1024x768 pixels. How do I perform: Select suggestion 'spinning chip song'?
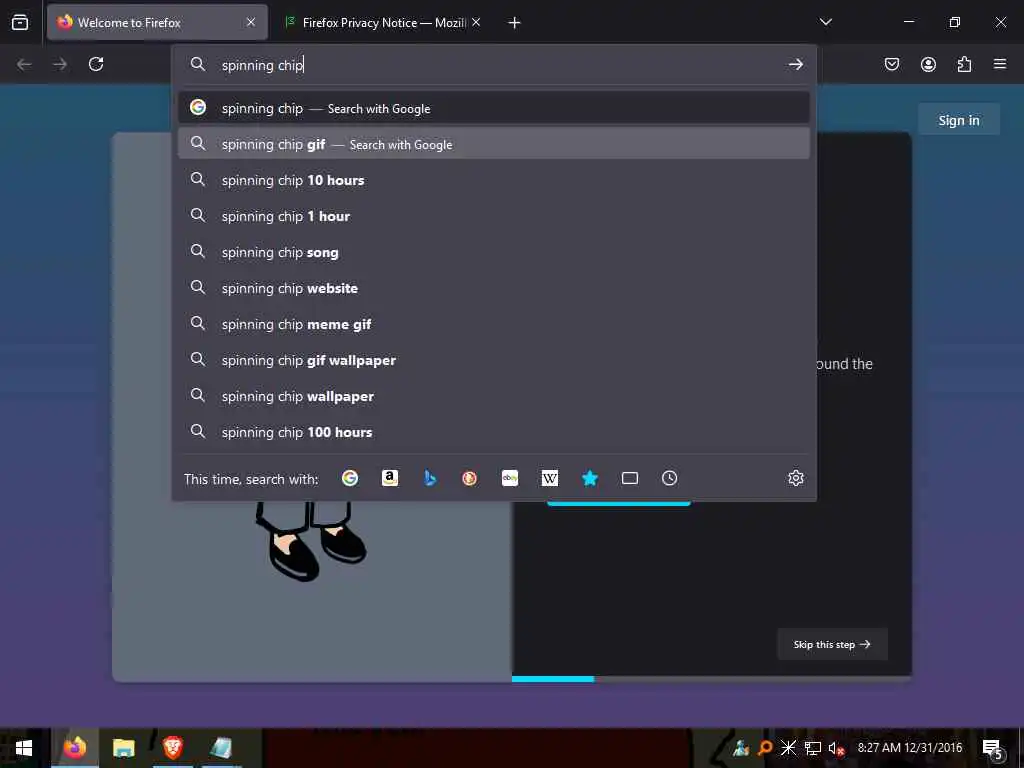click(x=494, y=251)
